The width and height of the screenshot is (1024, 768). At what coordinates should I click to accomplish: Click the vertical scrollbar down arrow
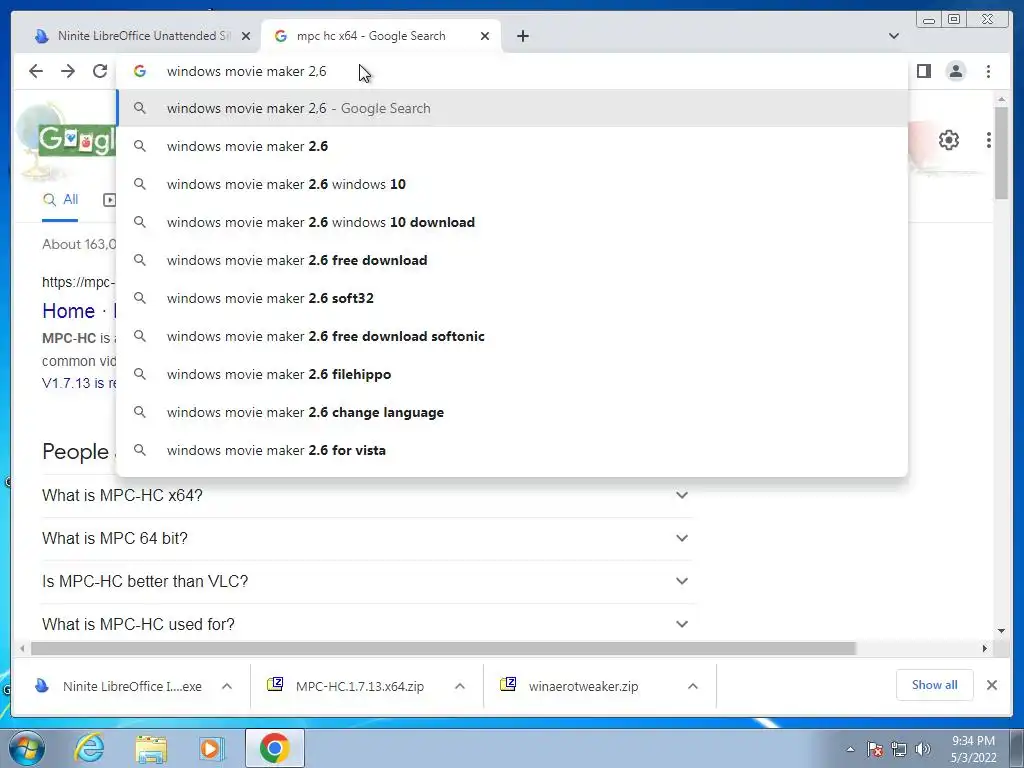tap(1001, 631)
